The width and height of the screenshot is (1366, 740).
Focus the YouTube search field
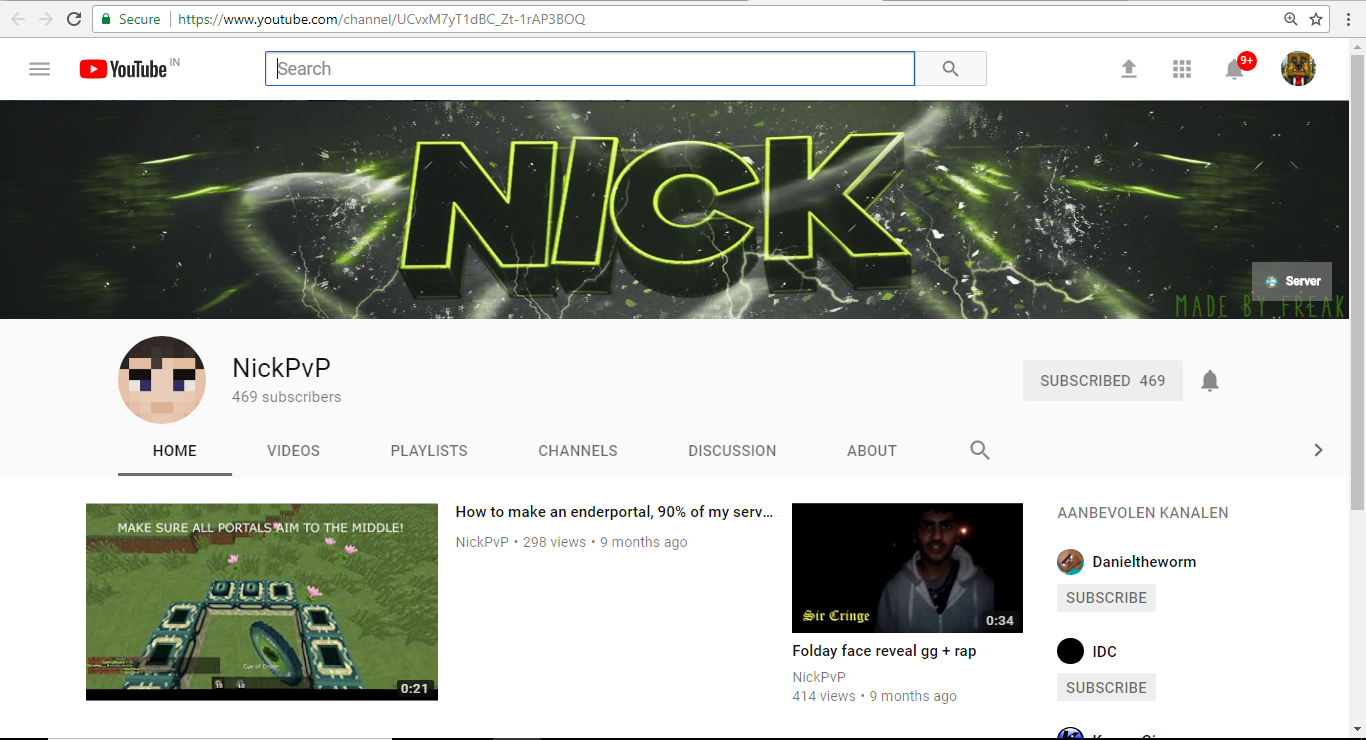(590, 69)
